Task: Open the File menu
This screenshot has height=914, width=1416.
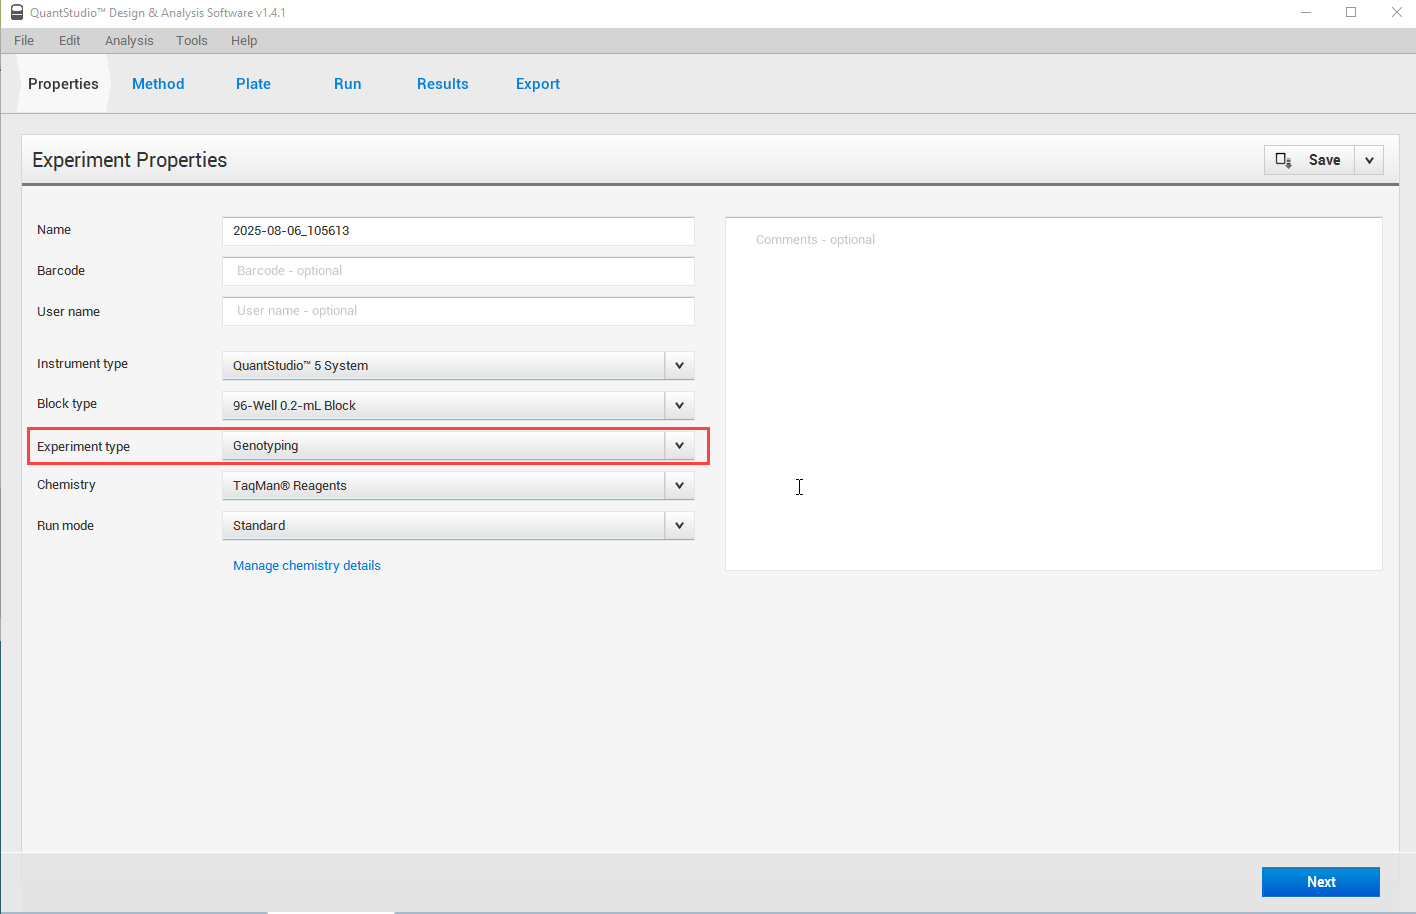Action: click(24, 41)
